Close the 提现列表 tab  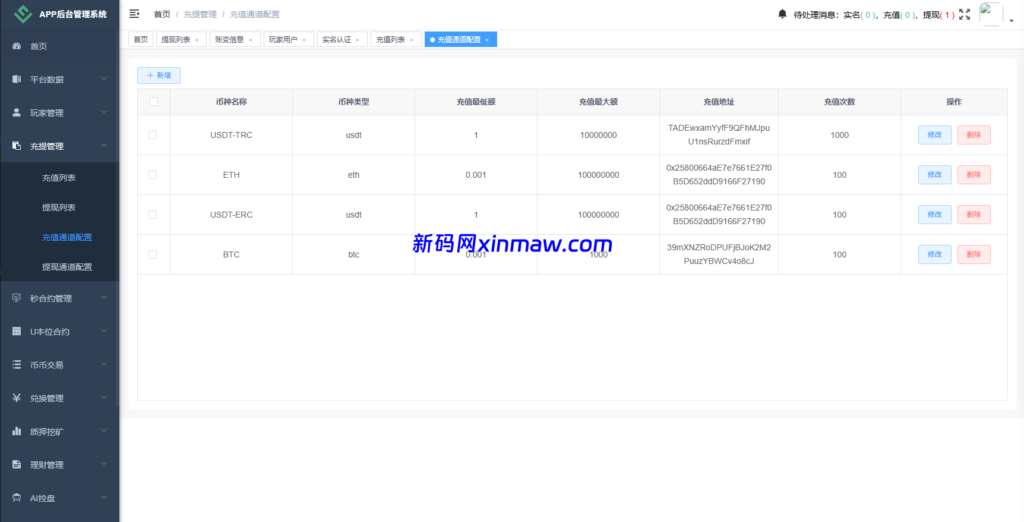197,40
